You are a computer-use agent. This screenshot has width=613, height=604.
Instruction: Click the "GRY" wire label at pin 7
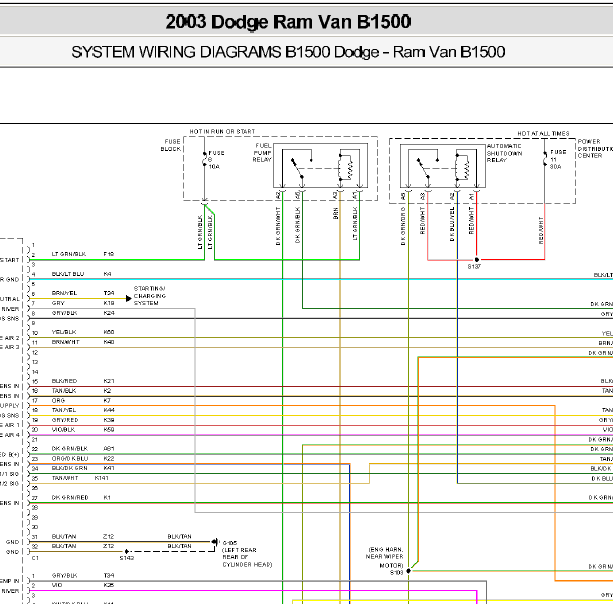tap(58, 303)
